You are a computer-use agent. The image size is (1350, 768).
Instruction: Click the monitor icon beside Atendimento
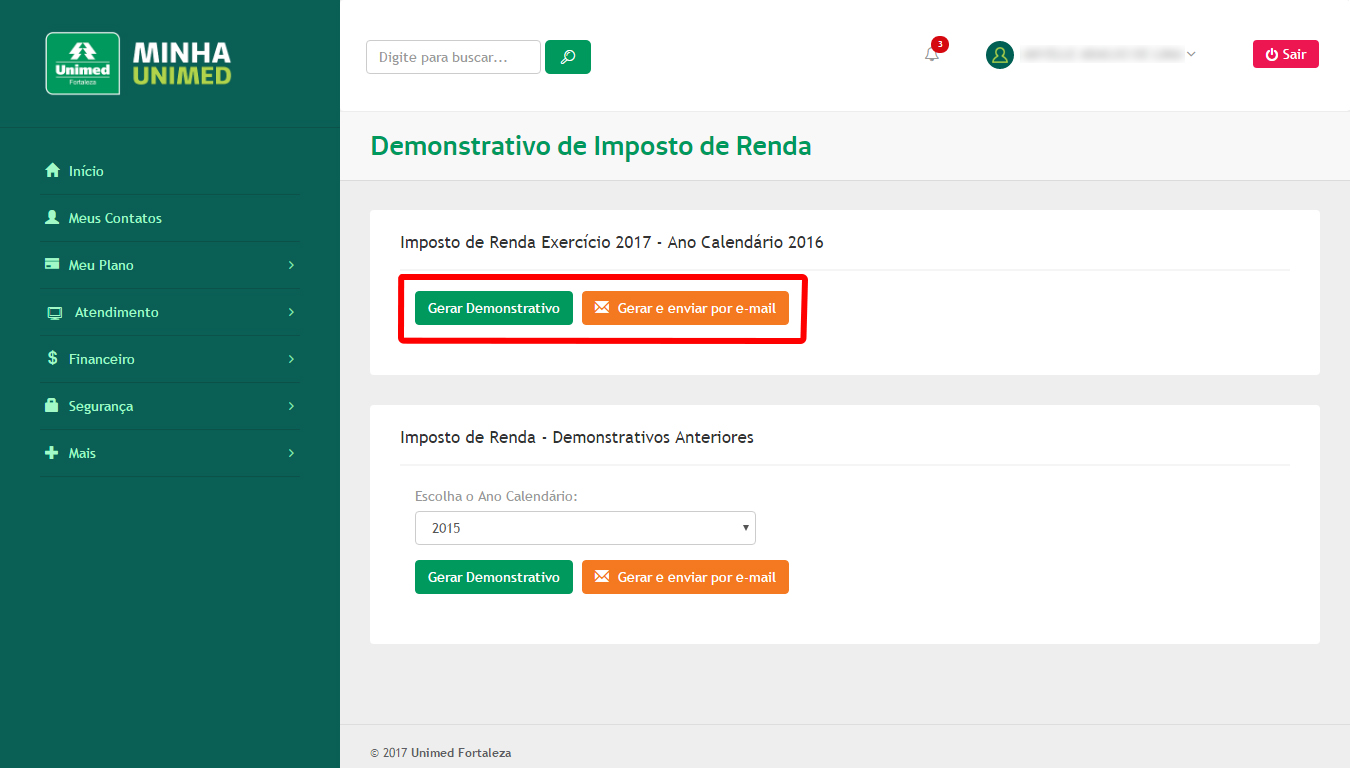coord(55,312)
